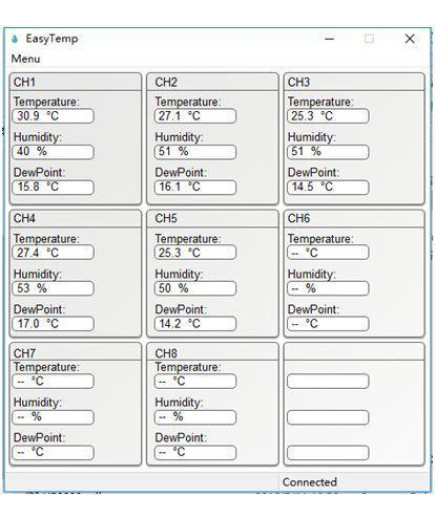Select CH4 temperature field showing 27.4 °C
This screenshot has height=521, width=435.
coord(53,253)
